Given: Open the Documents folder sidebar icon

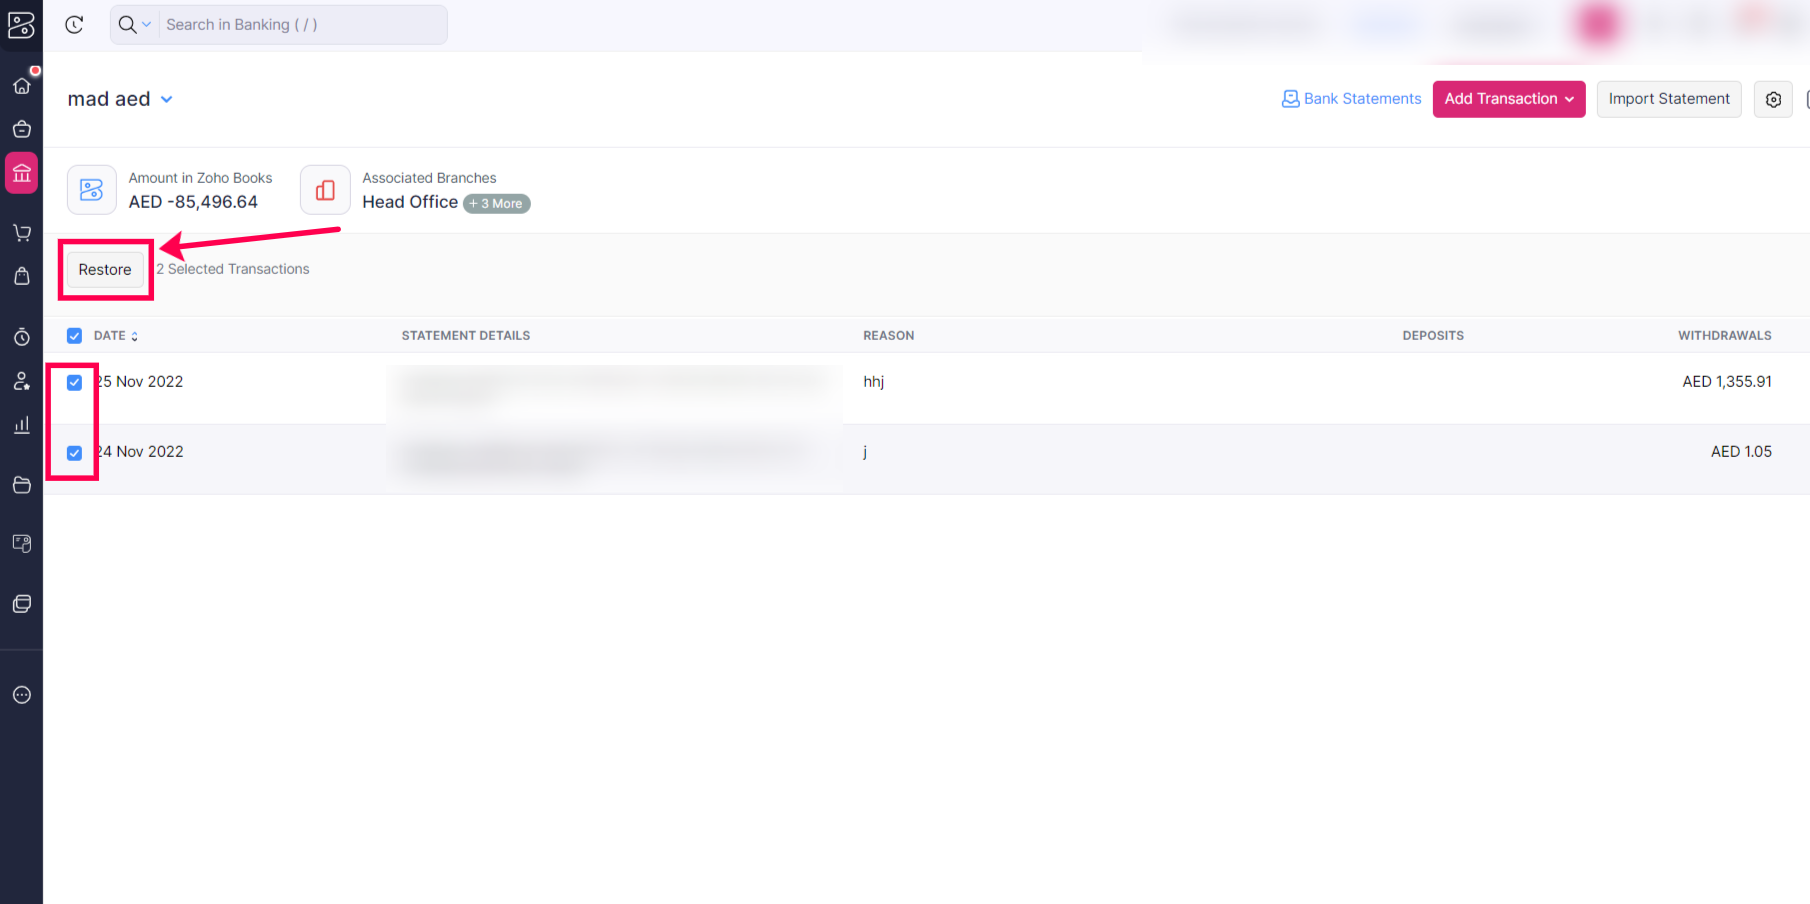Looking at the screenshot, I should [21, 485].
